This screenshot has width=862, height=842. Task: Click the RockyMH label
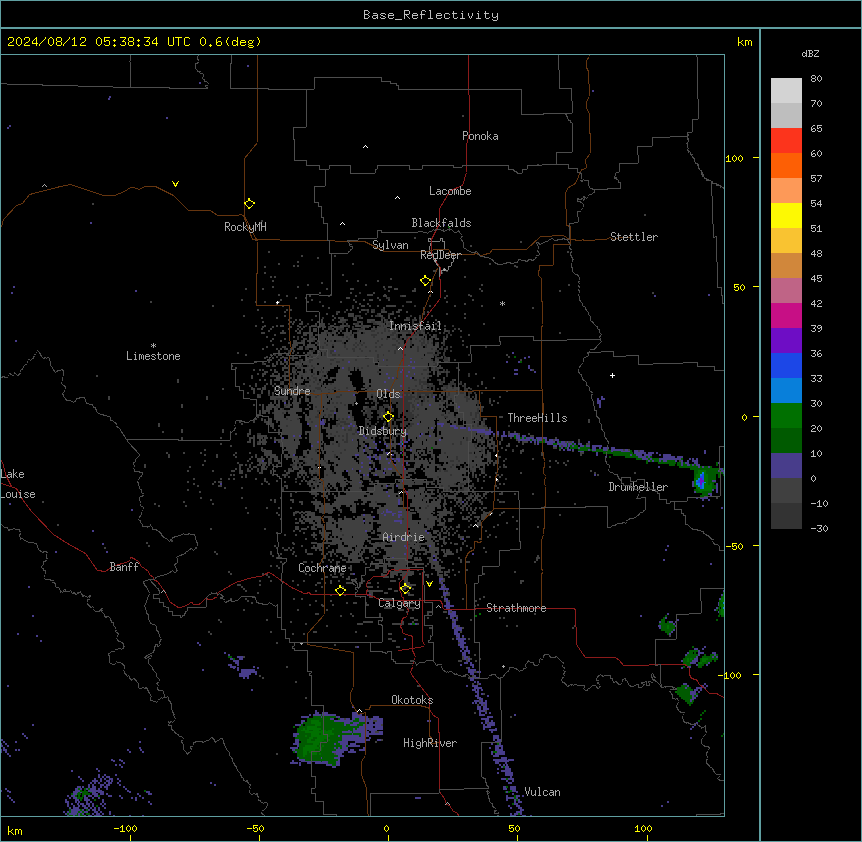pos(245,226)
